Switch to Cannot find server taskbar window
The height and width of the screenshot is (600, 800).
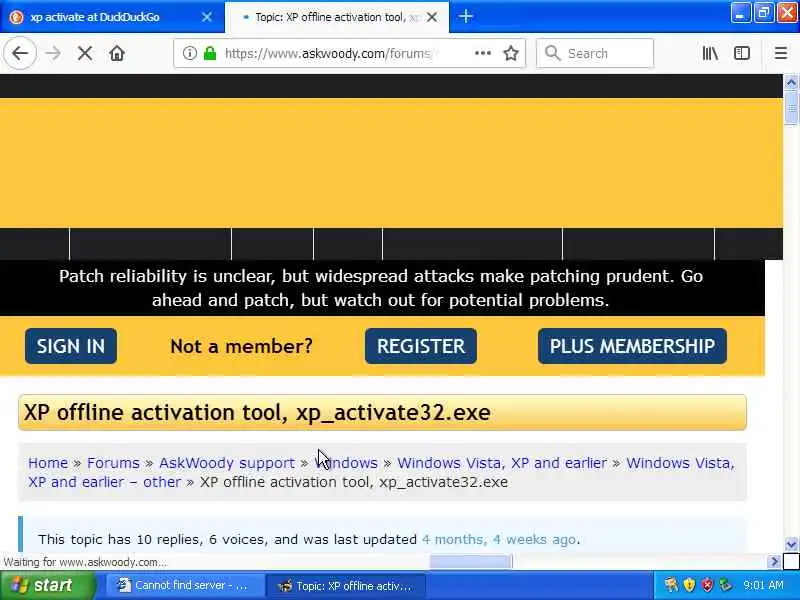click(x=184, y=586)
